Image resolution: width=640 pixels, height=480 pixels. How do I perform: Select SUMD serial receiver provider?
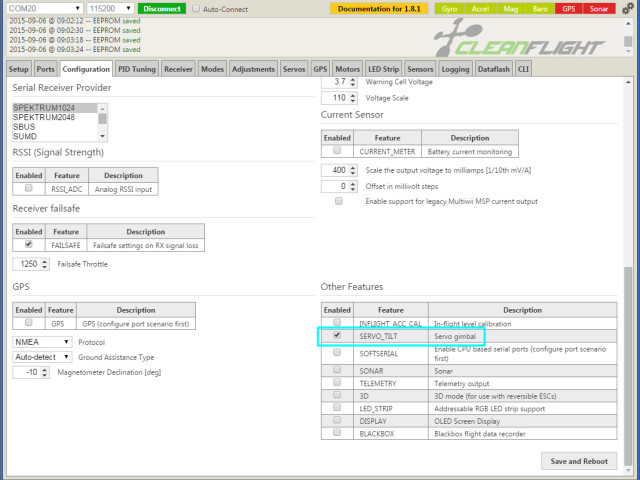[55, 136]
